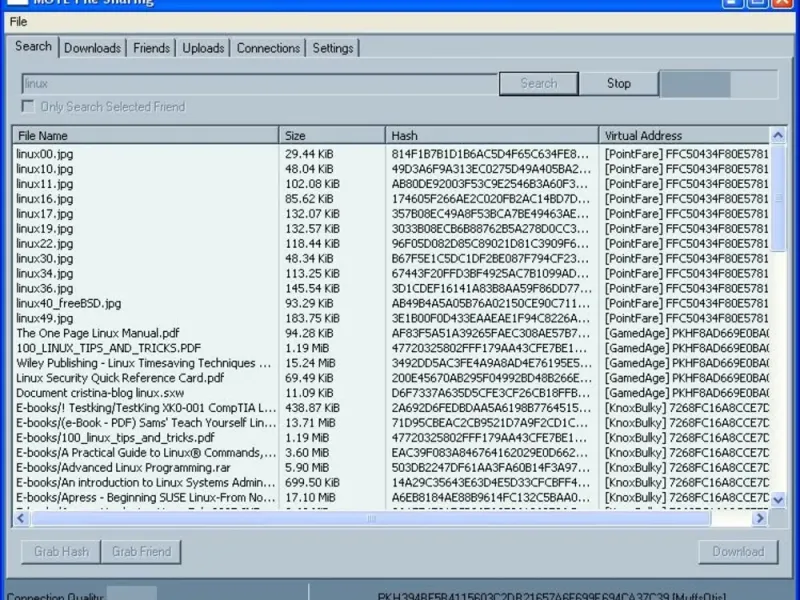Screen dimensions: 800x600
Task: Click the horizontal scrollbar left arrow
Action: (x=21, y=518)
